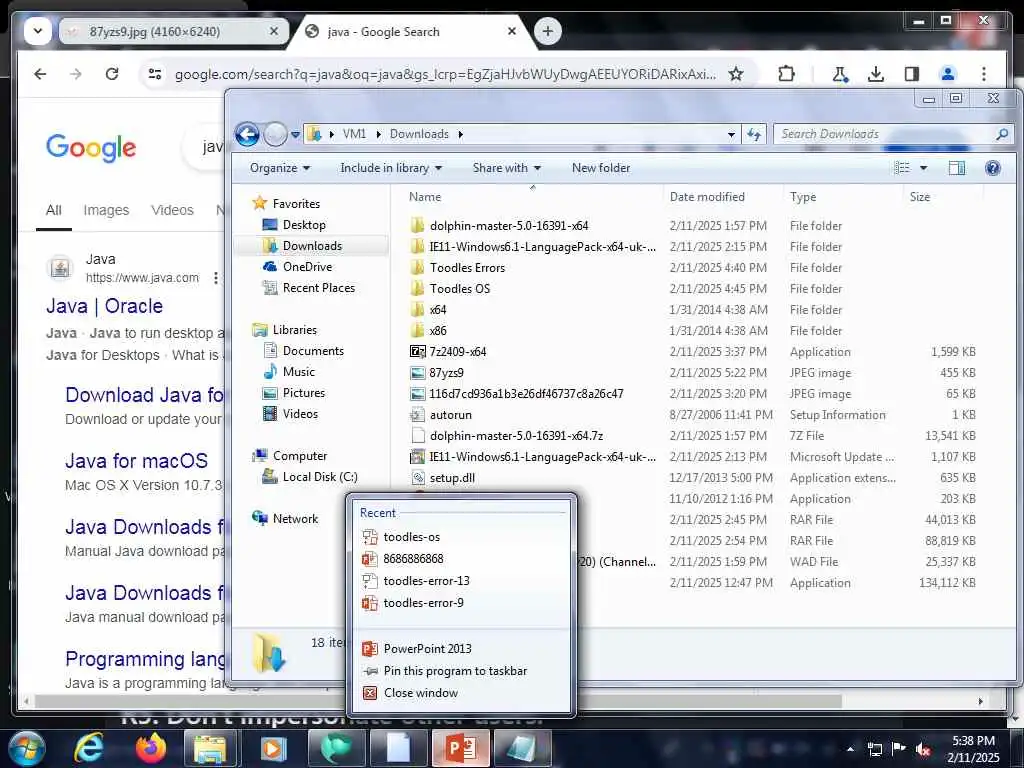This screenshot has height=768, width=1024.
Task: Open toodles-error-13 recent item
Action: pos(461,581)
